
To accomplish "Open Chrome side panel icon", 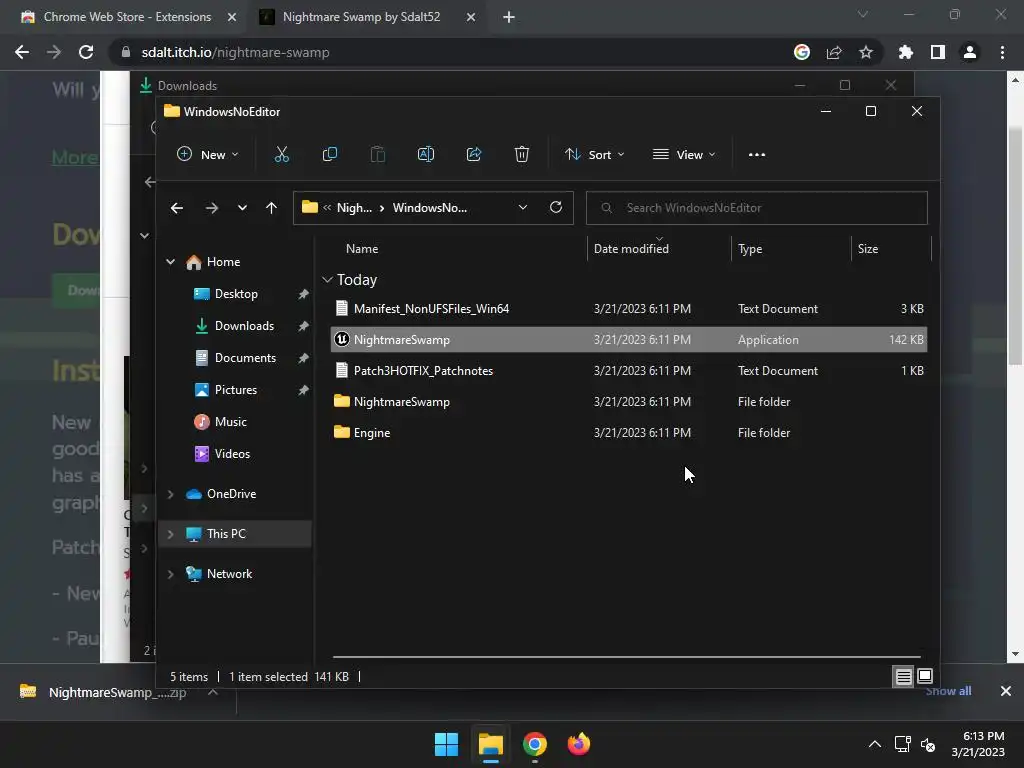I will [938, 52].
